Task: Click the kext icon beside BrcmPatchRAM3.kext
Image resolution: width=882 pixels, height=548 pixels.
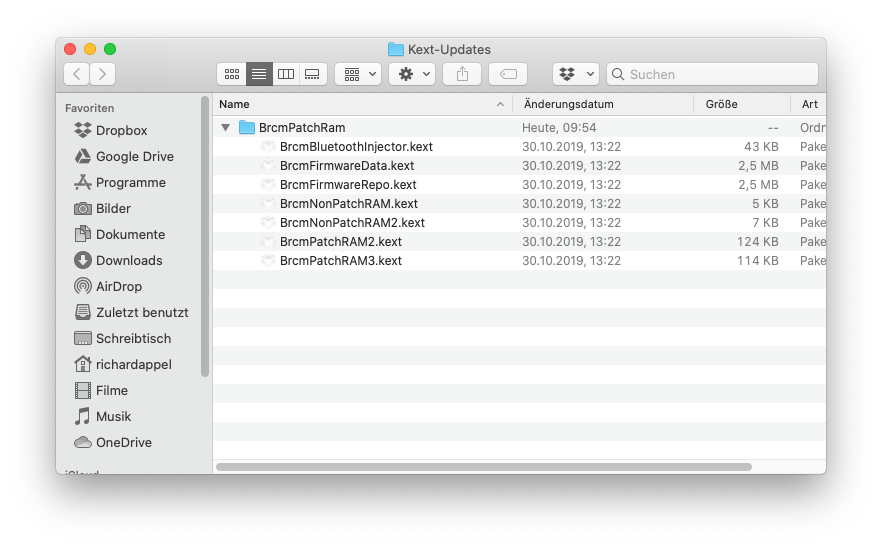Action: (x=268, y=260)
